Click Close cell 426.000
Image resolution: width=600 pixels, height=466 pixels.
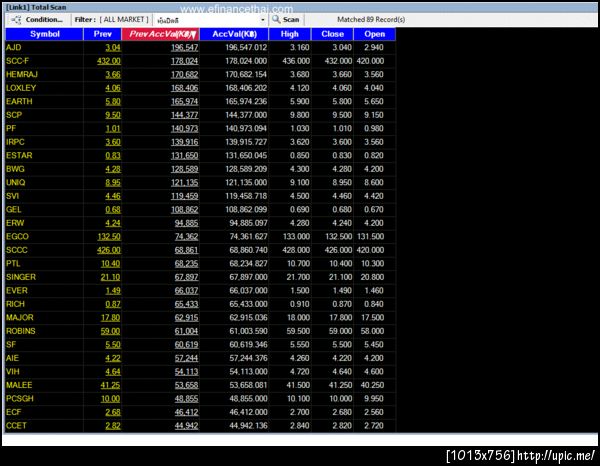pos(338,250)
